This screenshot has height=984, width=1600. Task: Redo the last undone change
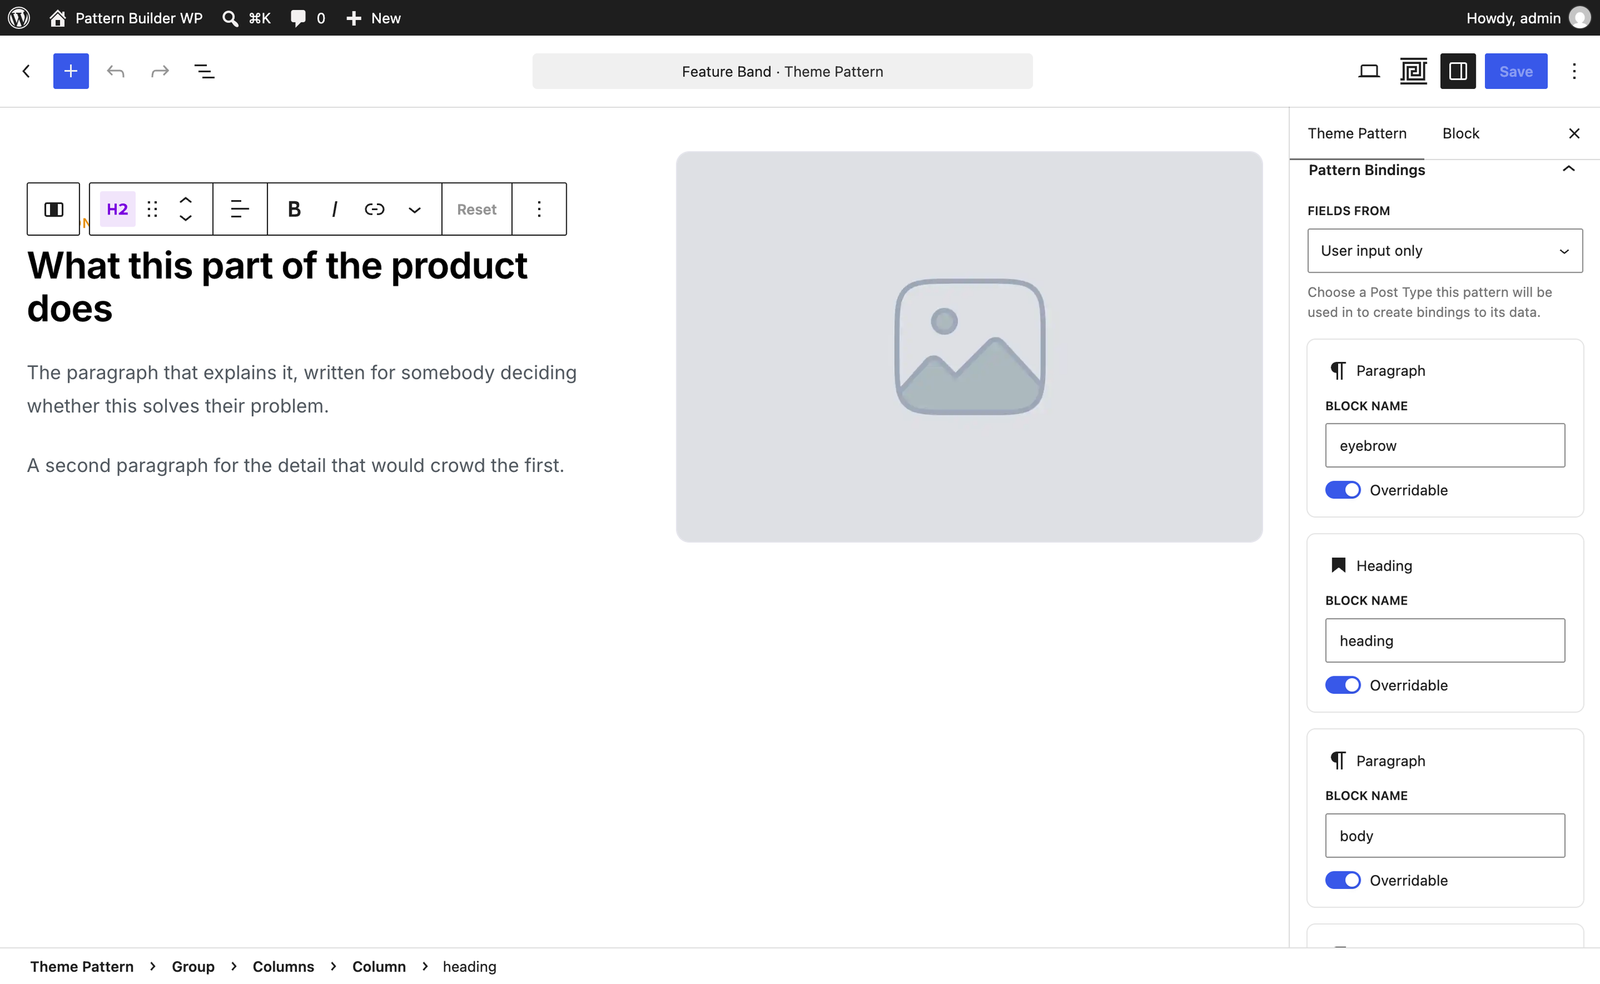click(160, 71)
